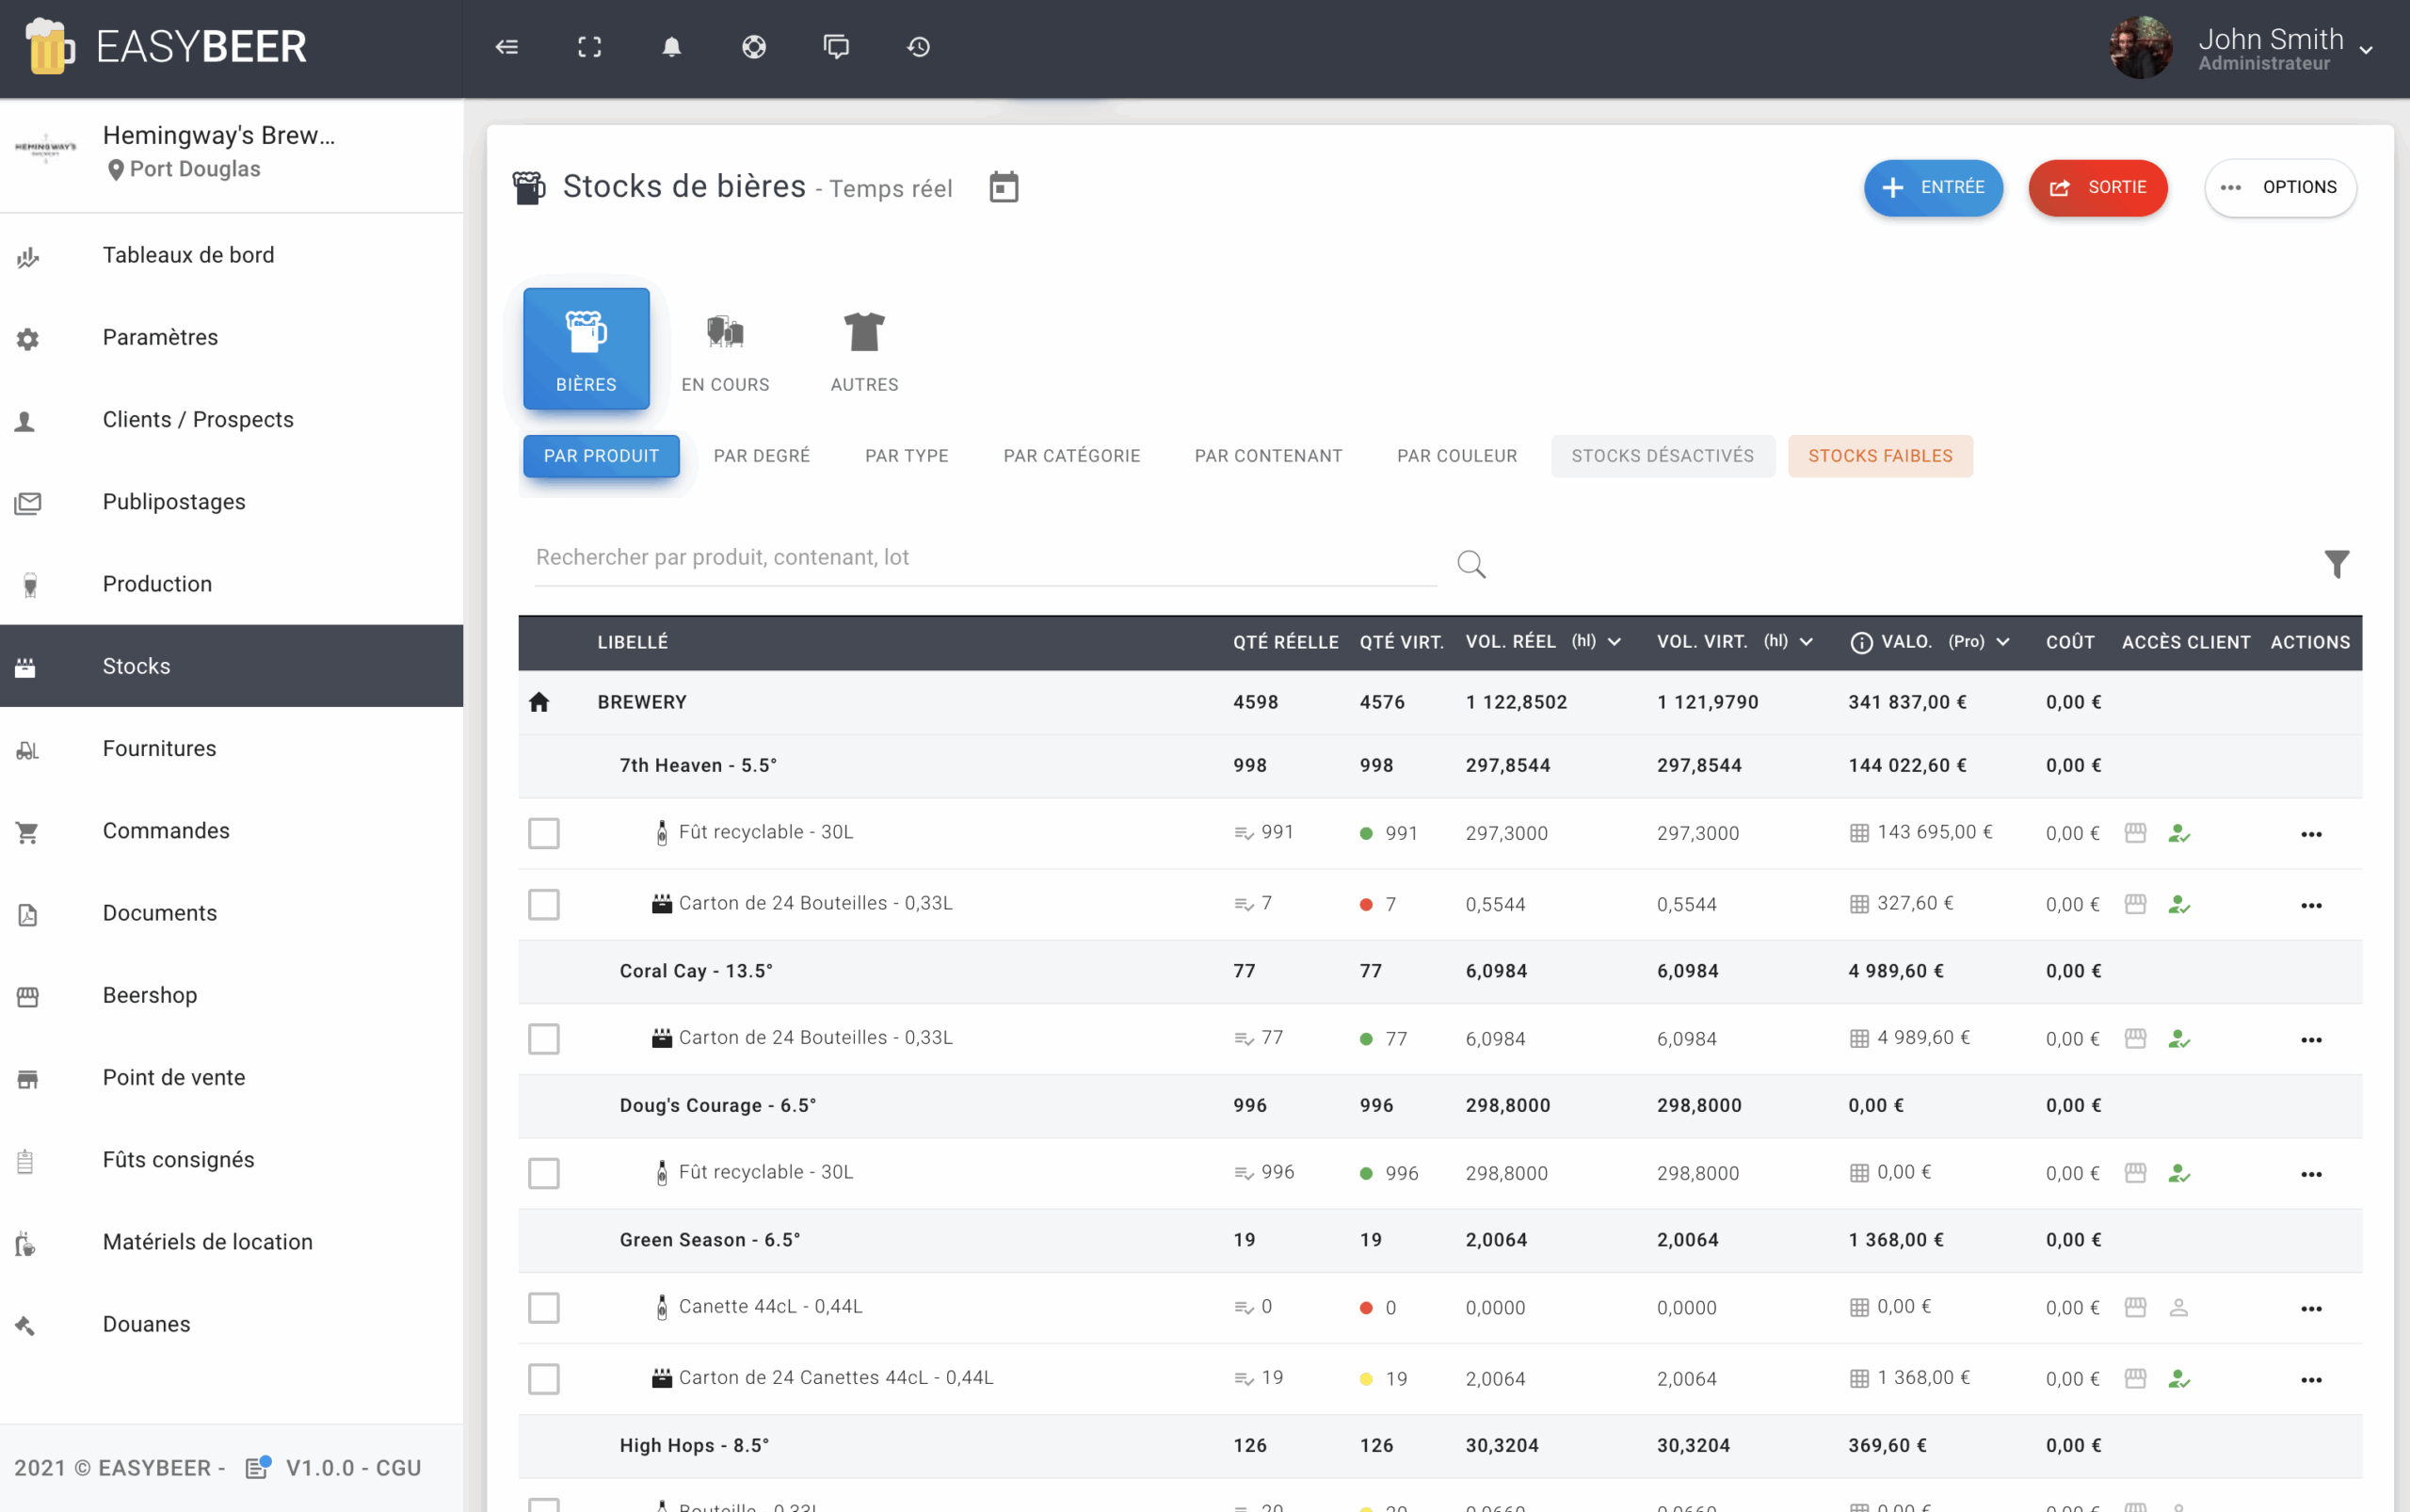Click the notification bell icon
This screenshot has width=2410, height=1512.
coord(671,47)
